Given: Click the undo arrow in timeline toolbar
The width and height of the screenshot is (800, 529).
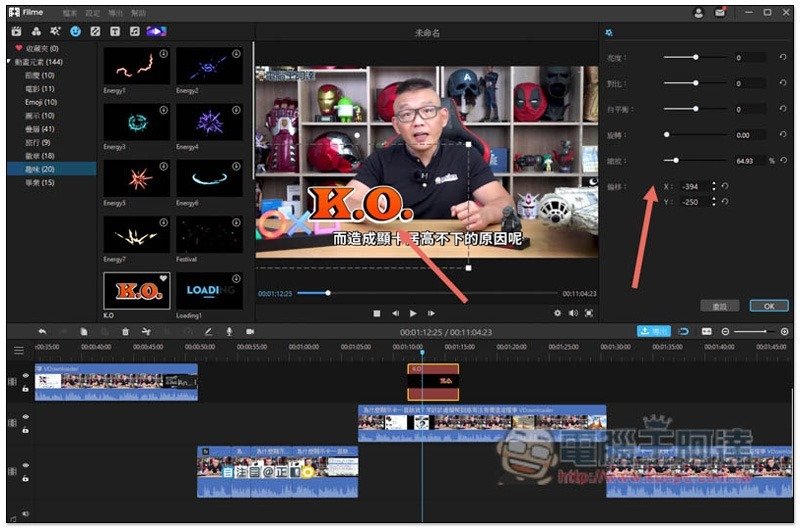Looking at the screenshot, I should (42, 331).
